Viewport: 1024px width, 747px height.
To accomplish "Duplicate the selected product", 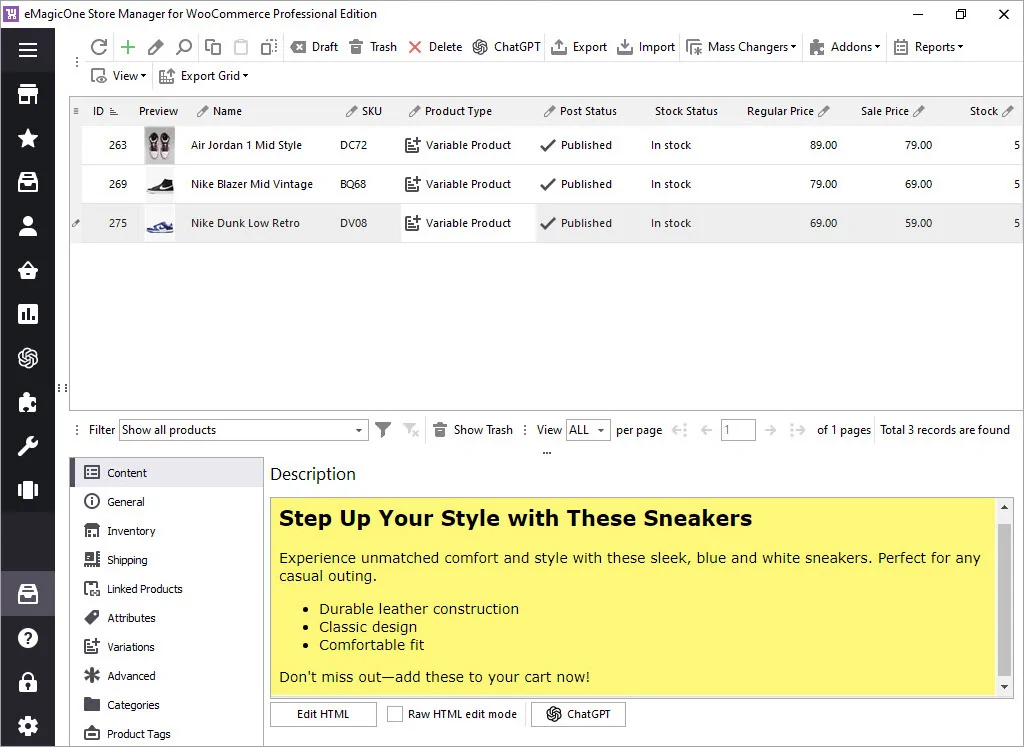I will (x=211, y=46).
